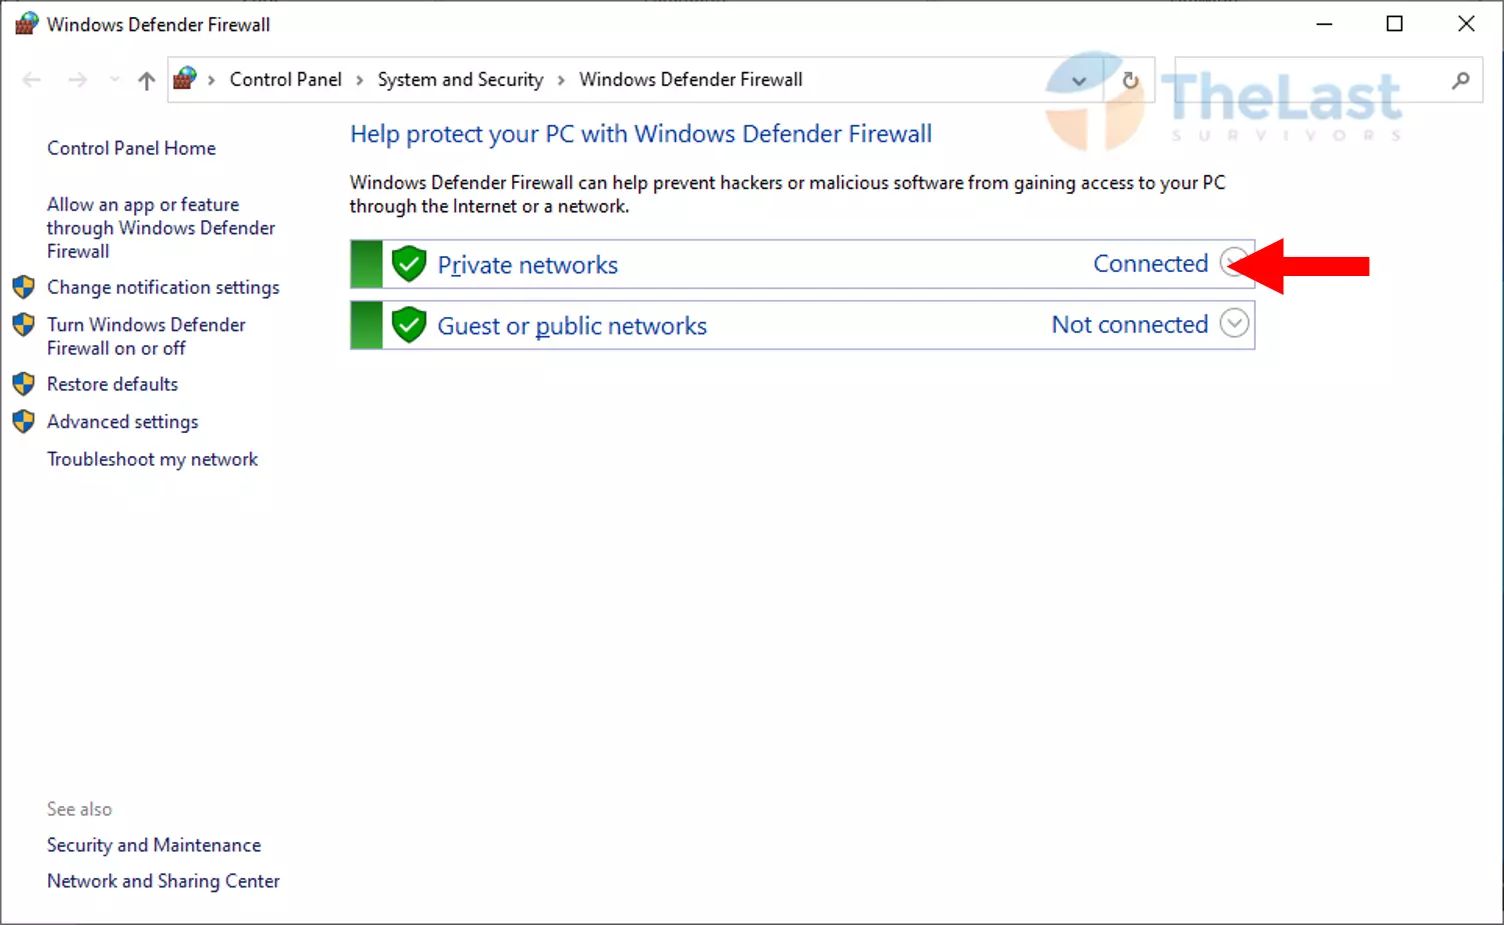Viewport: 1504px width, 925px height.
Task: Refresh the Control Panel view
Action: (1130, 80)
